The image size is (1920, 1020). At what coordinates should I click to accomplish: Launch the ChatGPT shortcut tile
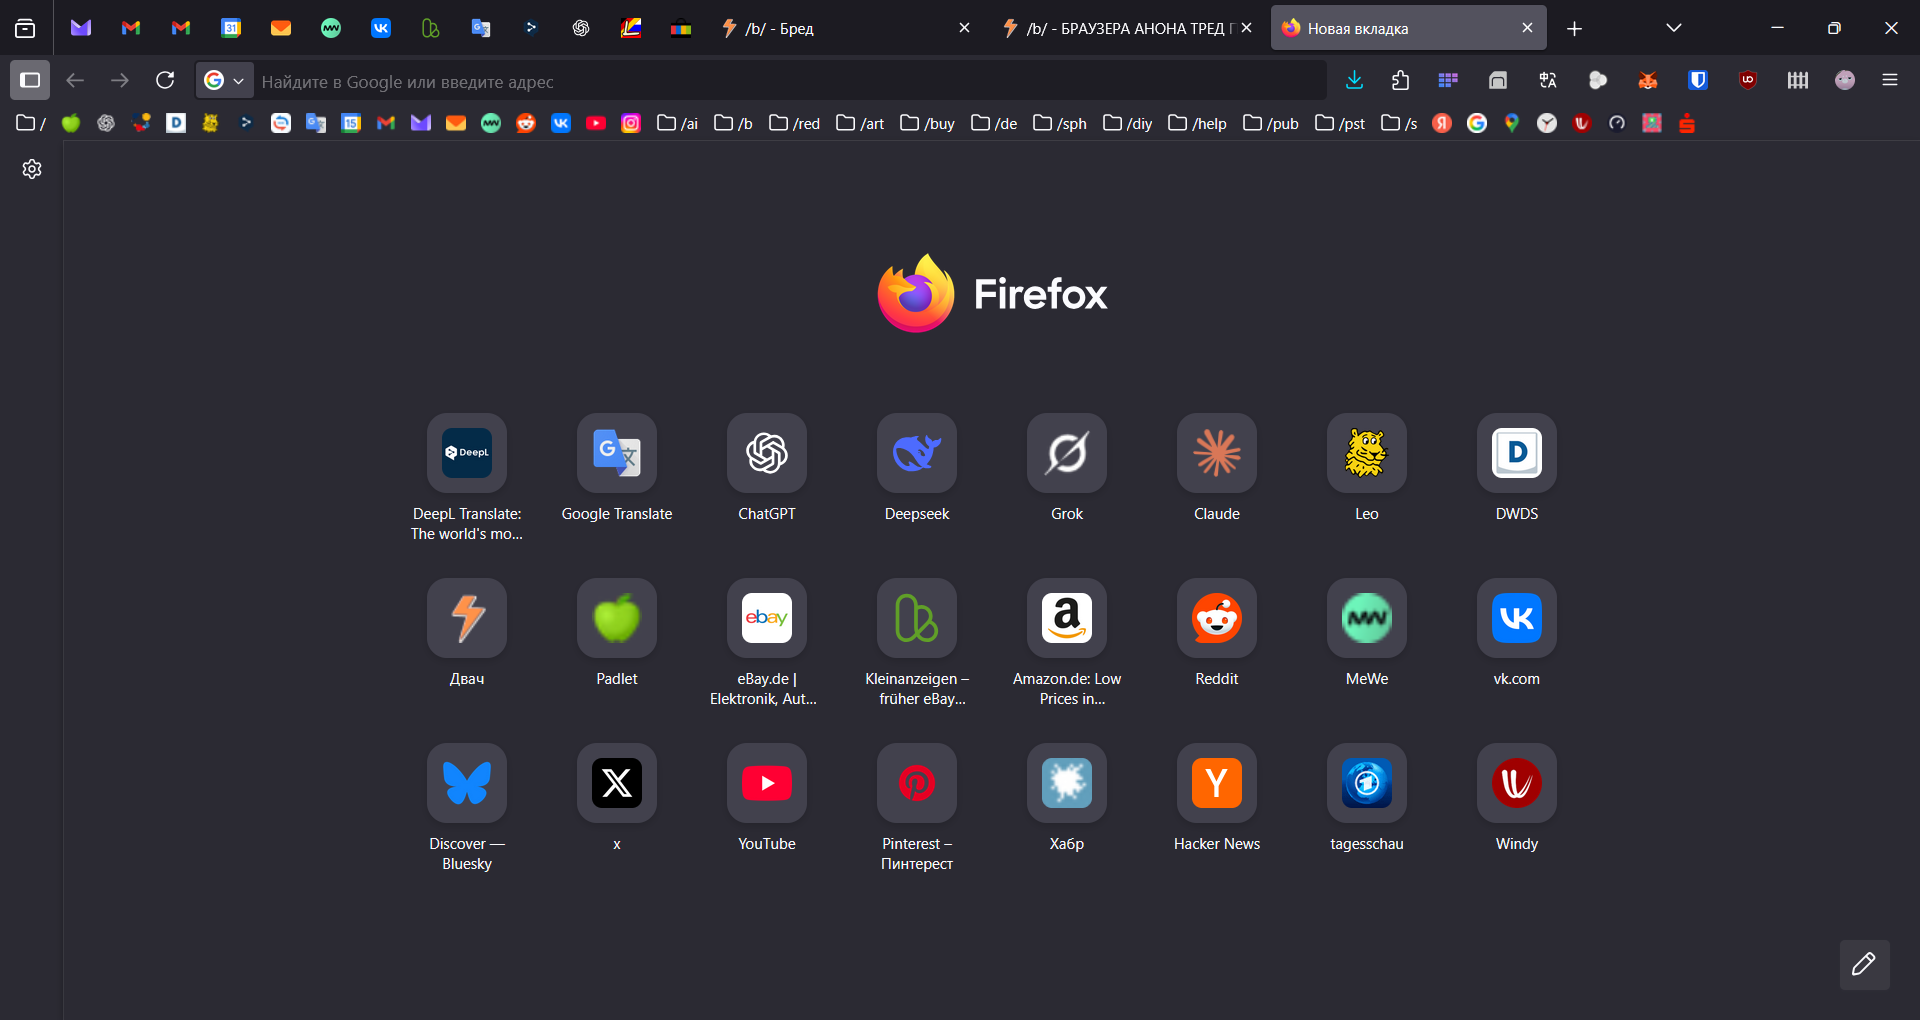767,453
